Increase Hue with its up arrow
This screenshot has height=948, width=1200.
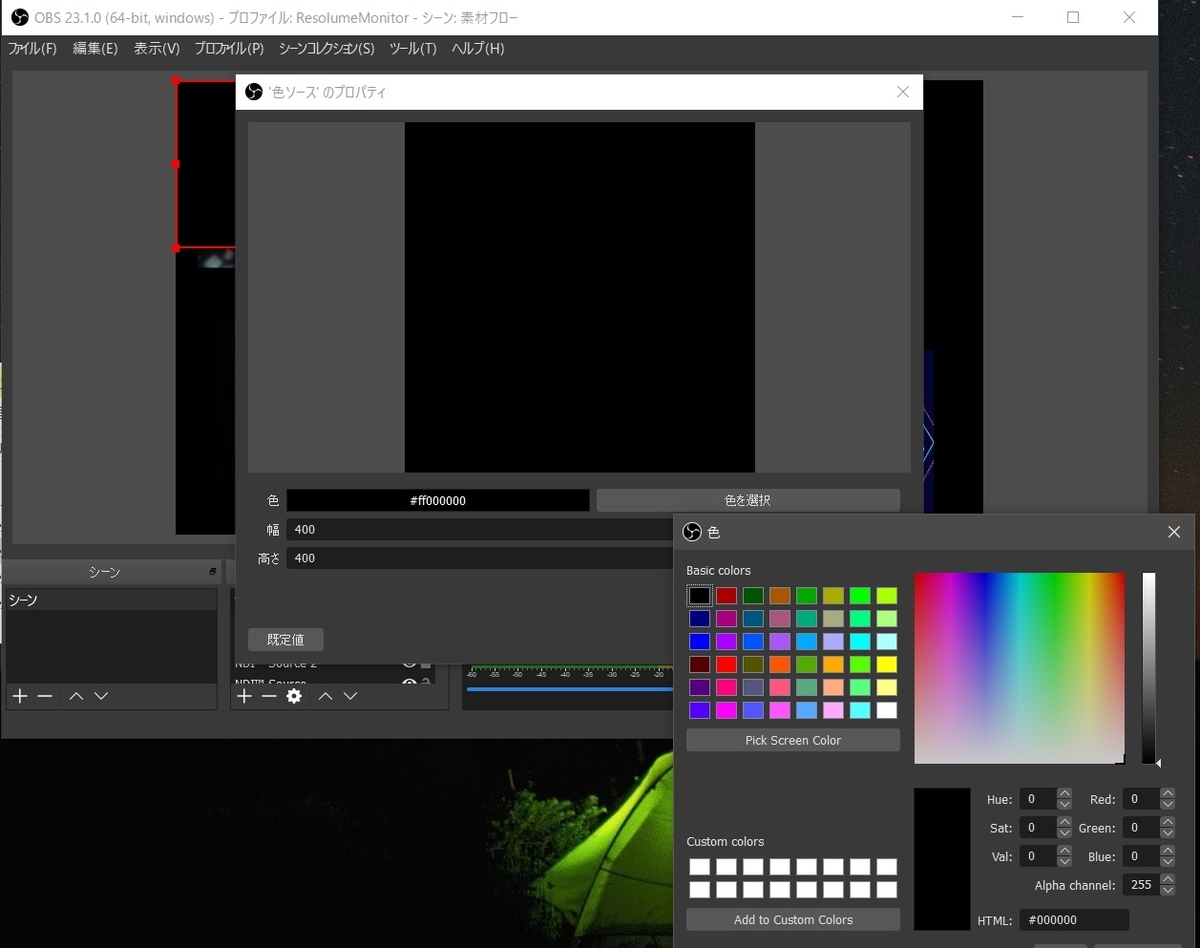(x=1065, y=794)
